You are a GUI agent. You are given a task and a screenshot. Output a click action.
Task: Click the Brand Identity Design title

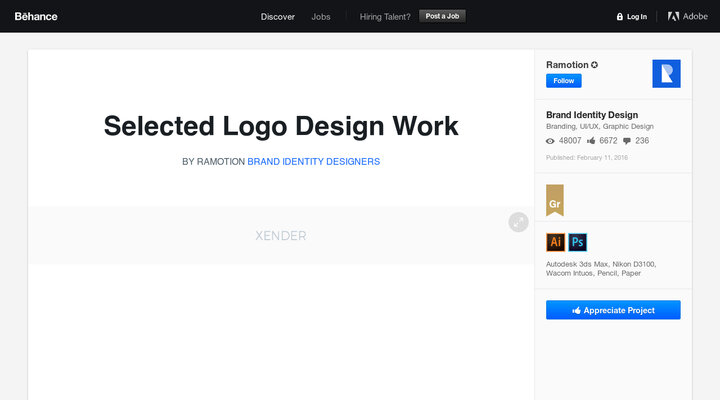pyautogui.click(x=592, y=115)
